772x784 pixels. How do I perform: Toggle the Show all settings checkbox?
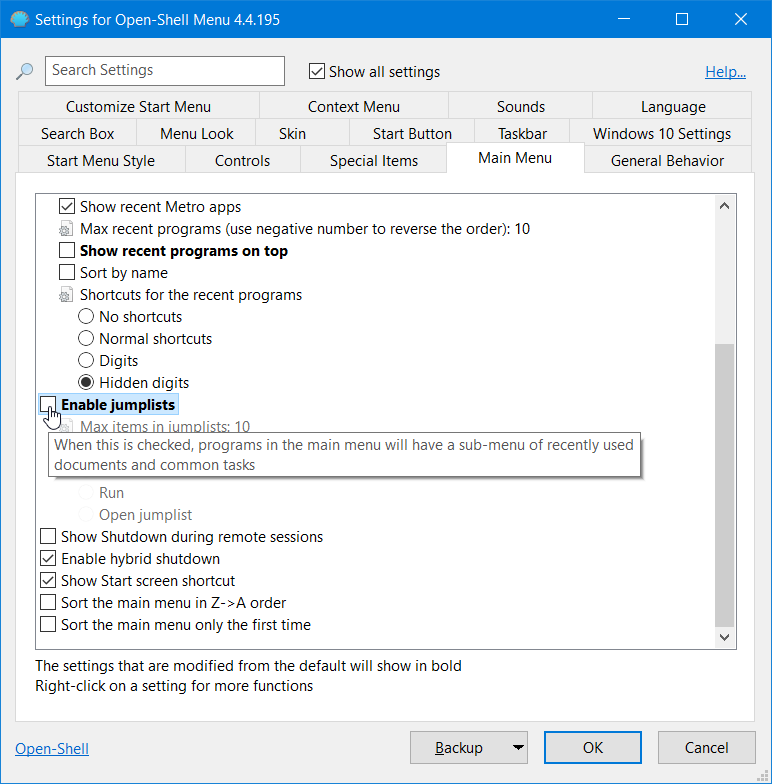point(316,72)
